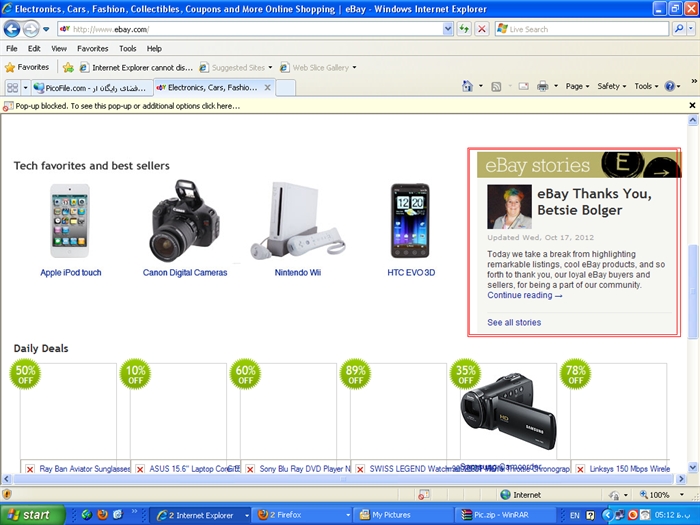This screenshot has width=700, height=525.
Task: Open the Help menu
Action: click(154, 49)
